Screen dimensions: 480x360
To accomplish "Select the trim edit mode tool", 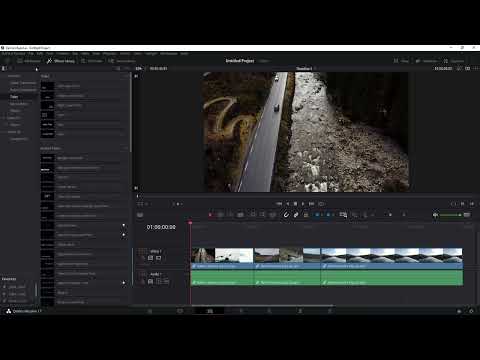I will 220,215.
